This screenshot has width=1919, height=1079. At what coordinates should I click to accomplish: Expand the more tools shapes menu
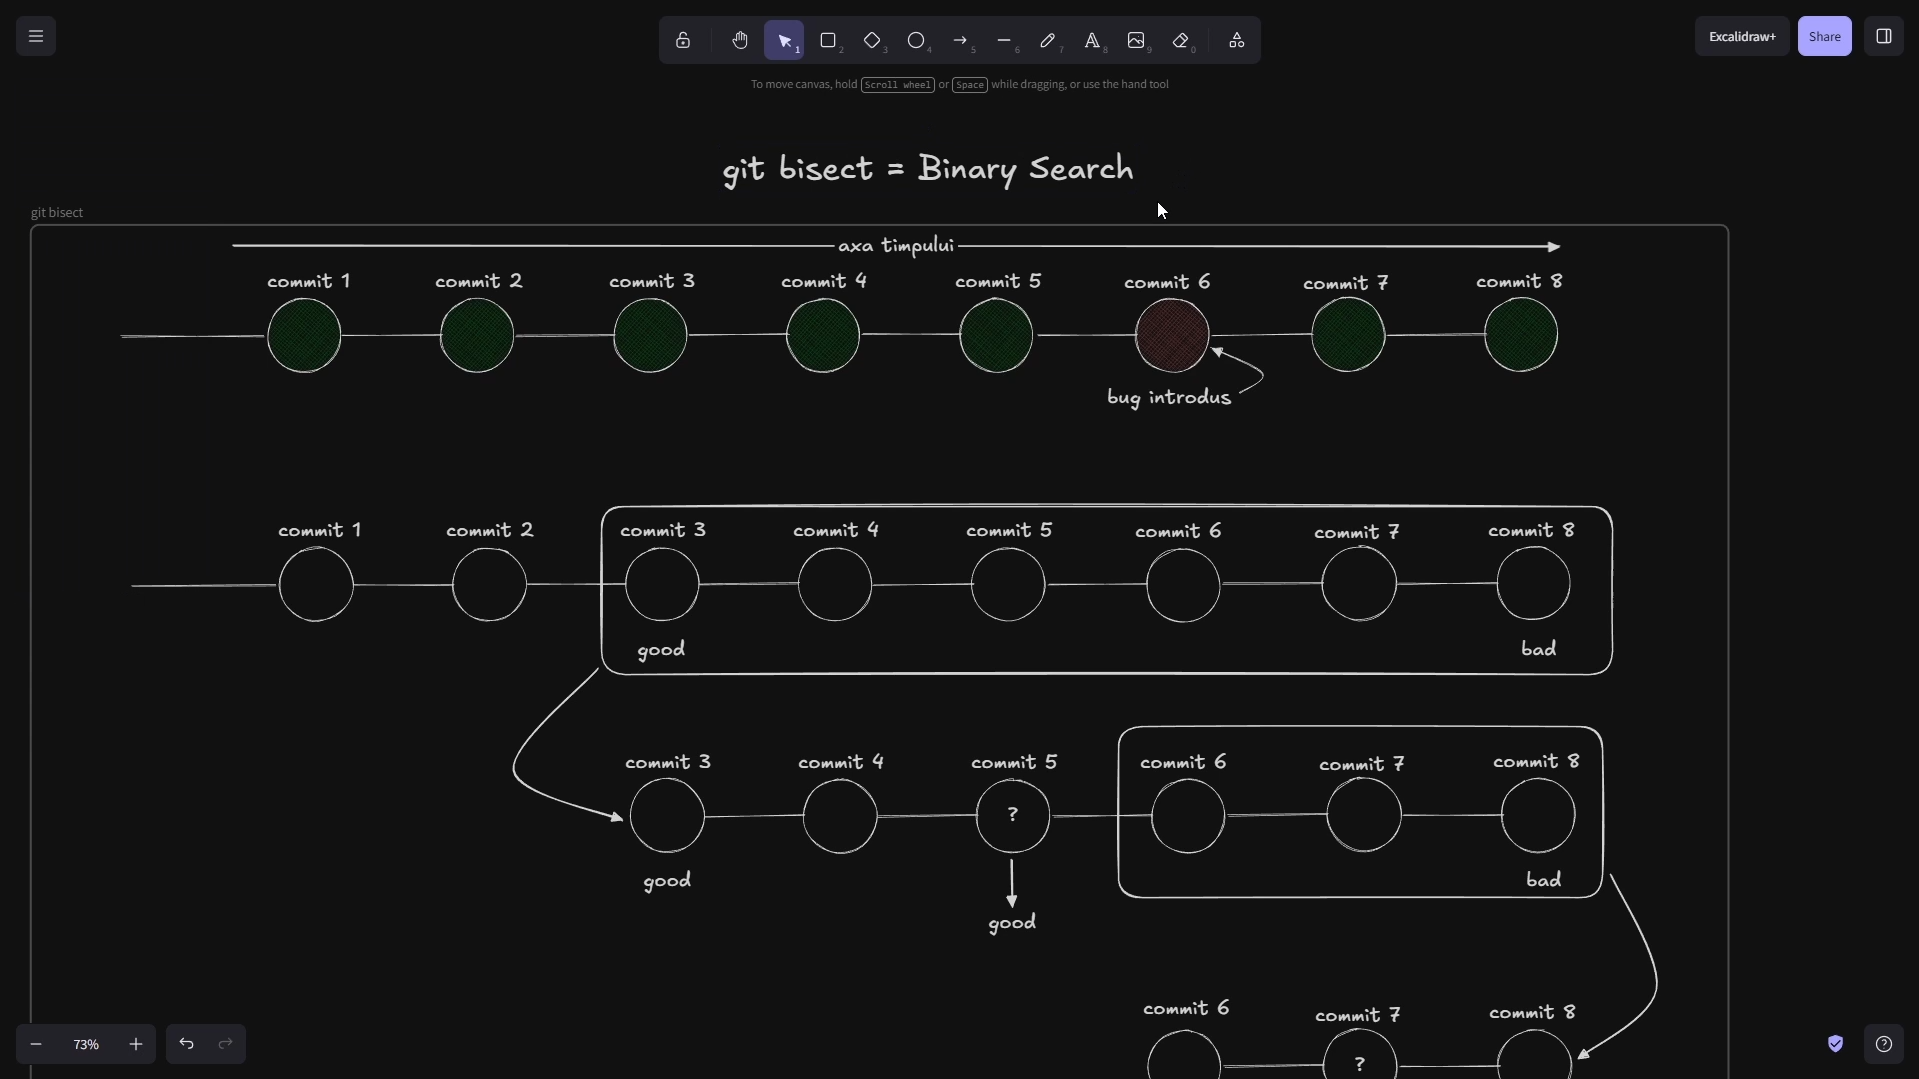(x=1237, y=41)
